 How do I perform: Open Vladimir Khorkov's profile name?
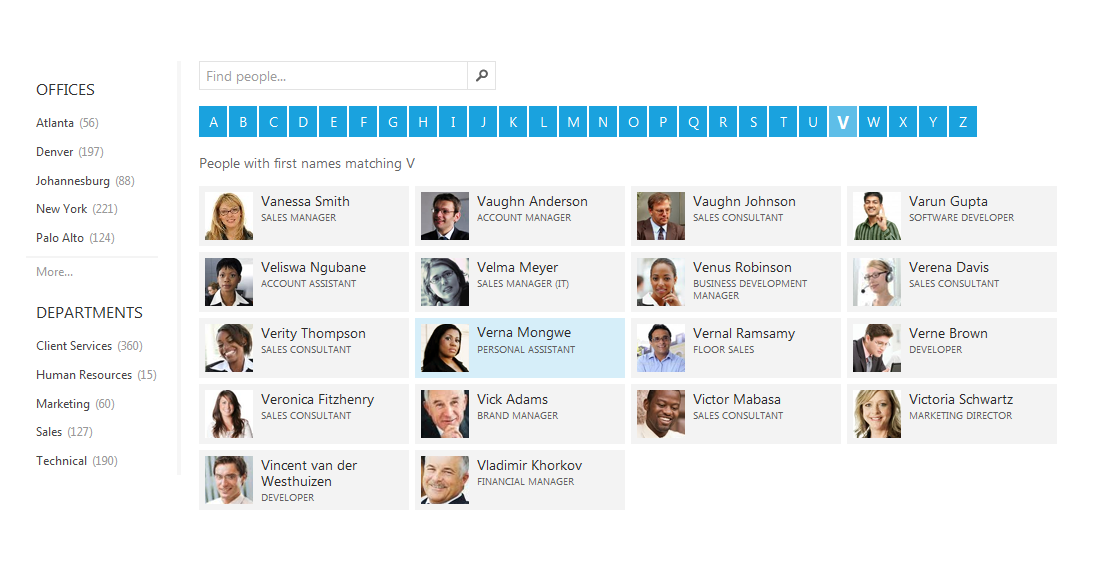(529, 465)
